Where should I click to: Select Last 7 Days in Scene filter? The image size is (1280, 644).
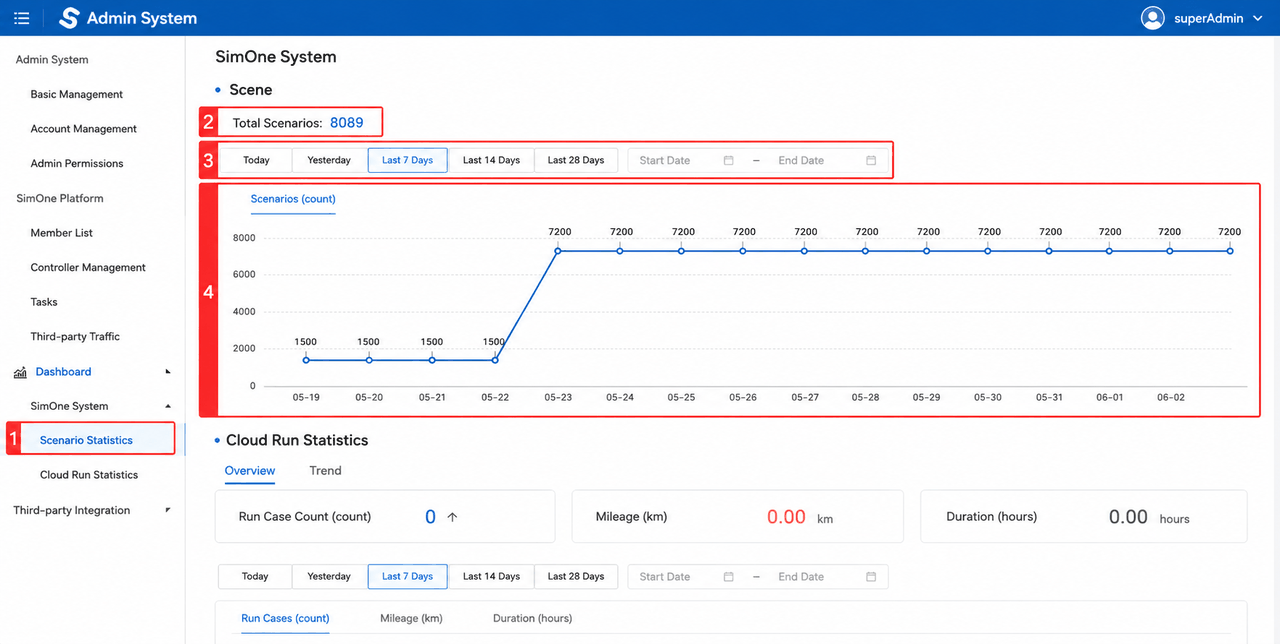tap(408, 160)
